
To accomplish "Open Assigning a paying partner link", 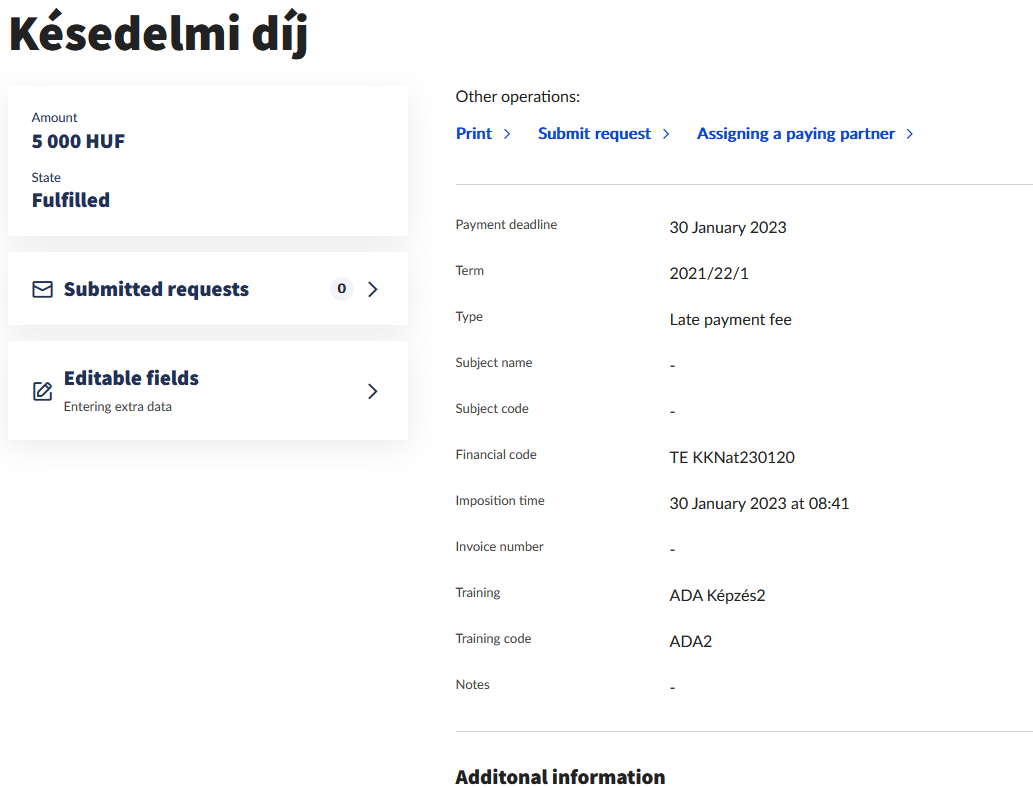I will coord(795,134).
